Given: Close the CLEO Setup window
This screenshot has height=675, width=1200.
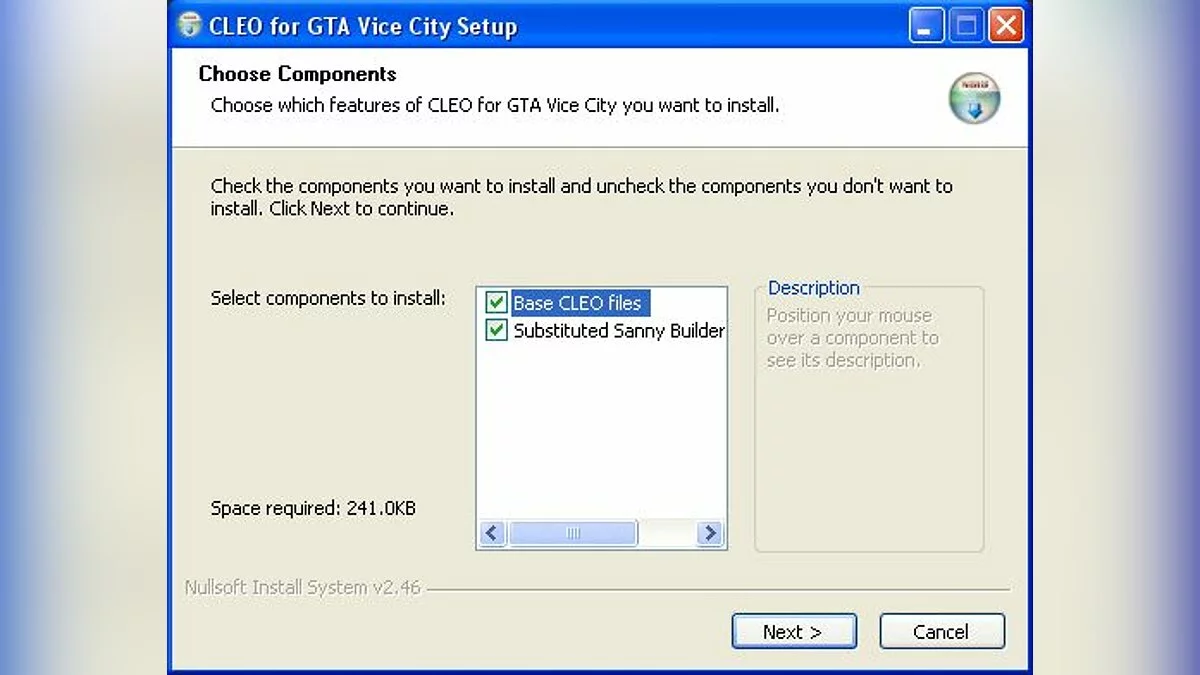Looking at the screenshot, I should pos(1006,26).
